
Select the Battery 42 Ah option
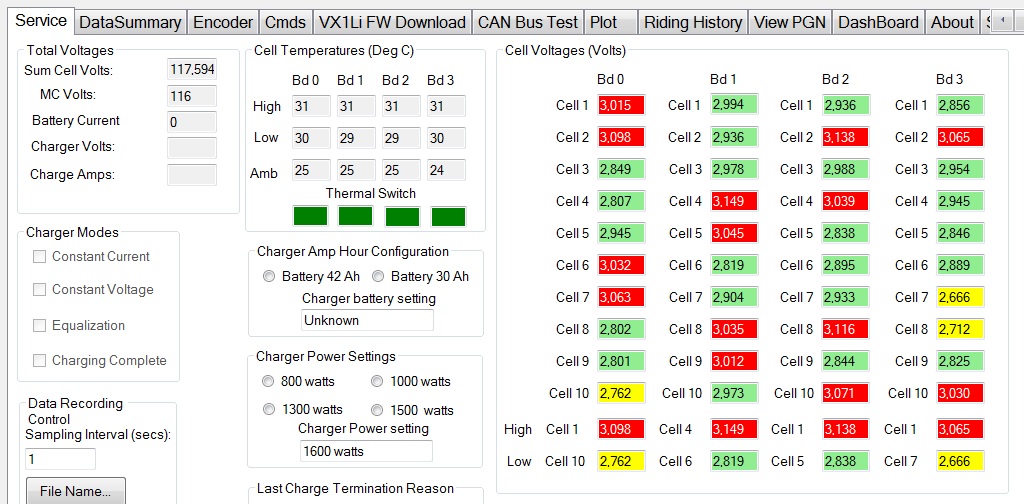(268, 277)
